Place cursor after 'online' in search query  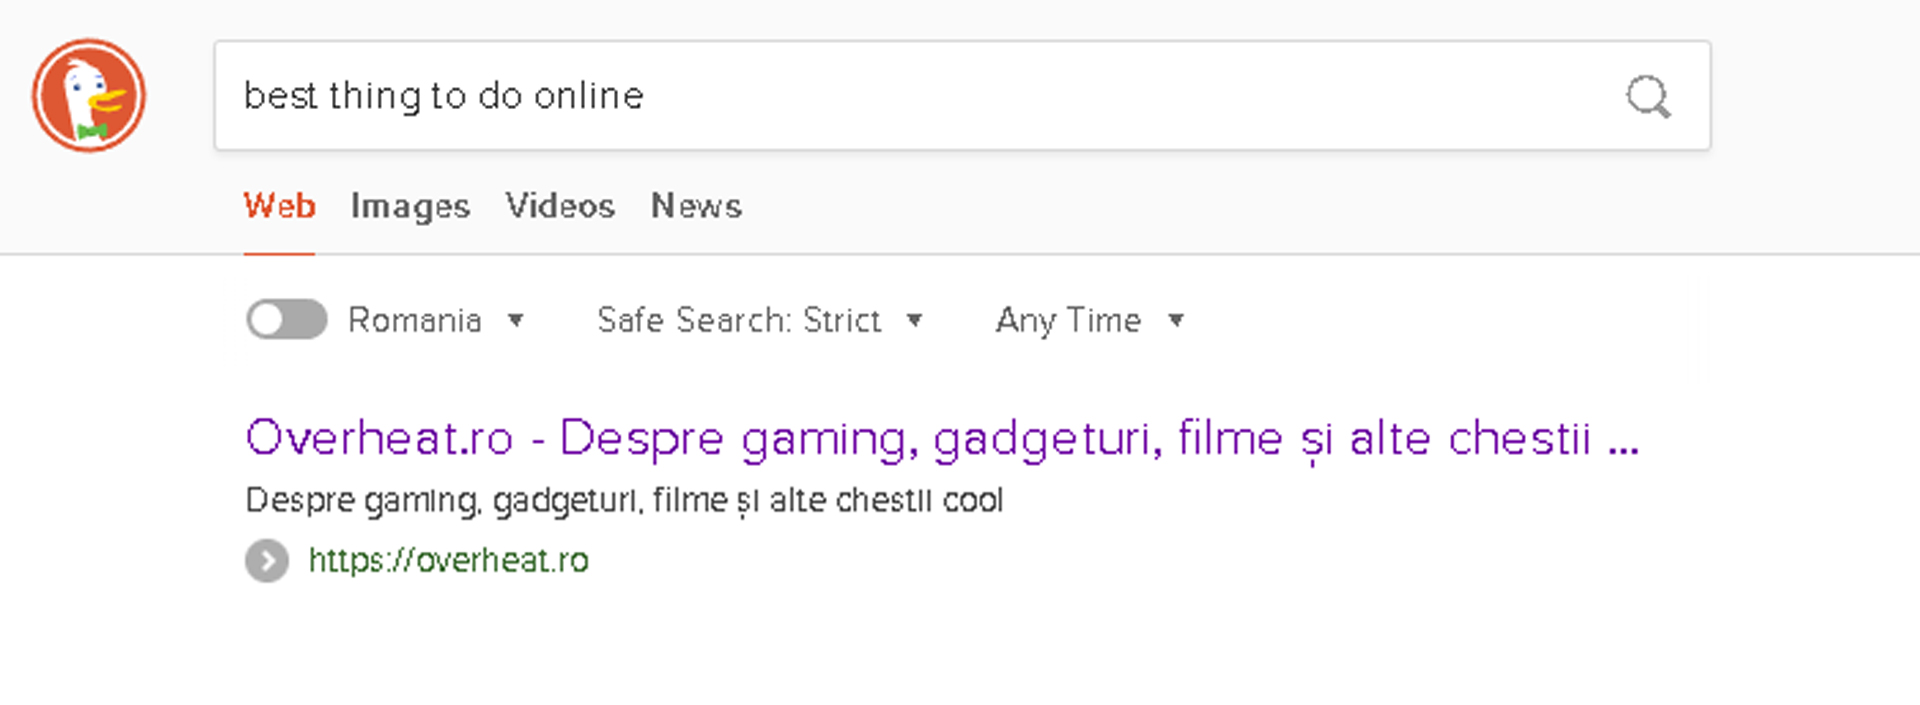coord(647,96)
